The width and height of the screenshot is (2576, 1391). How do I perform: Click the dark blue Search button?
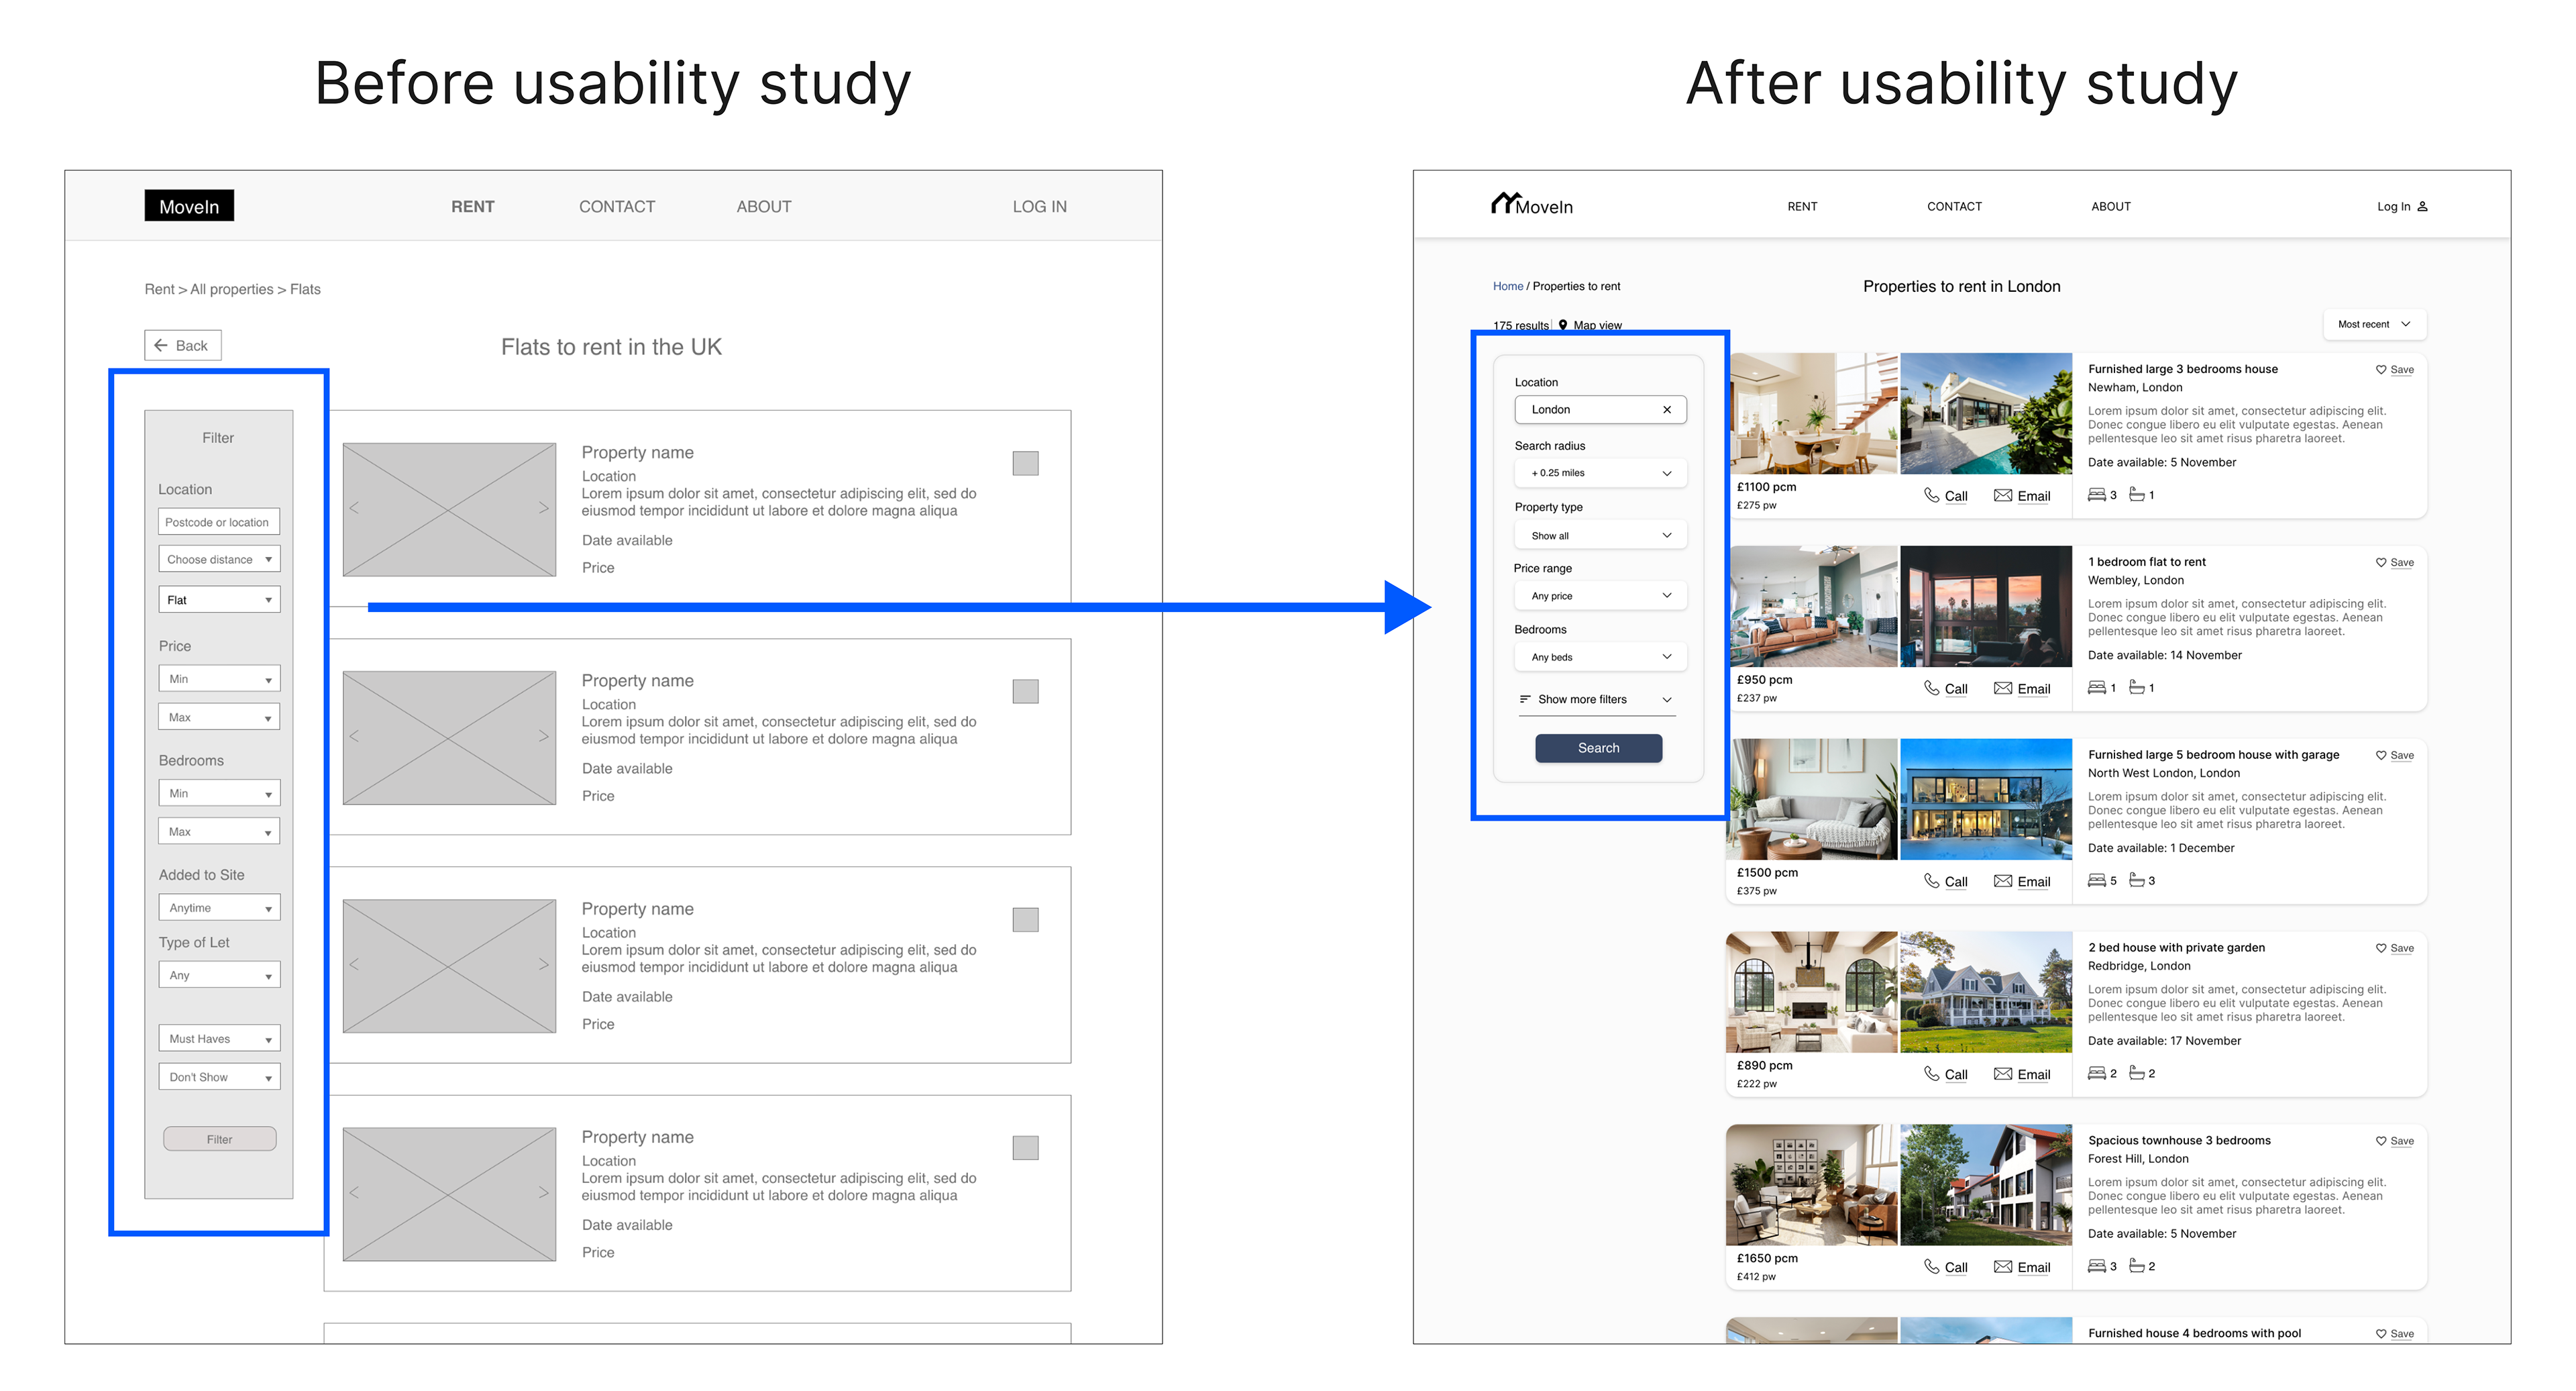(1598, 748)
